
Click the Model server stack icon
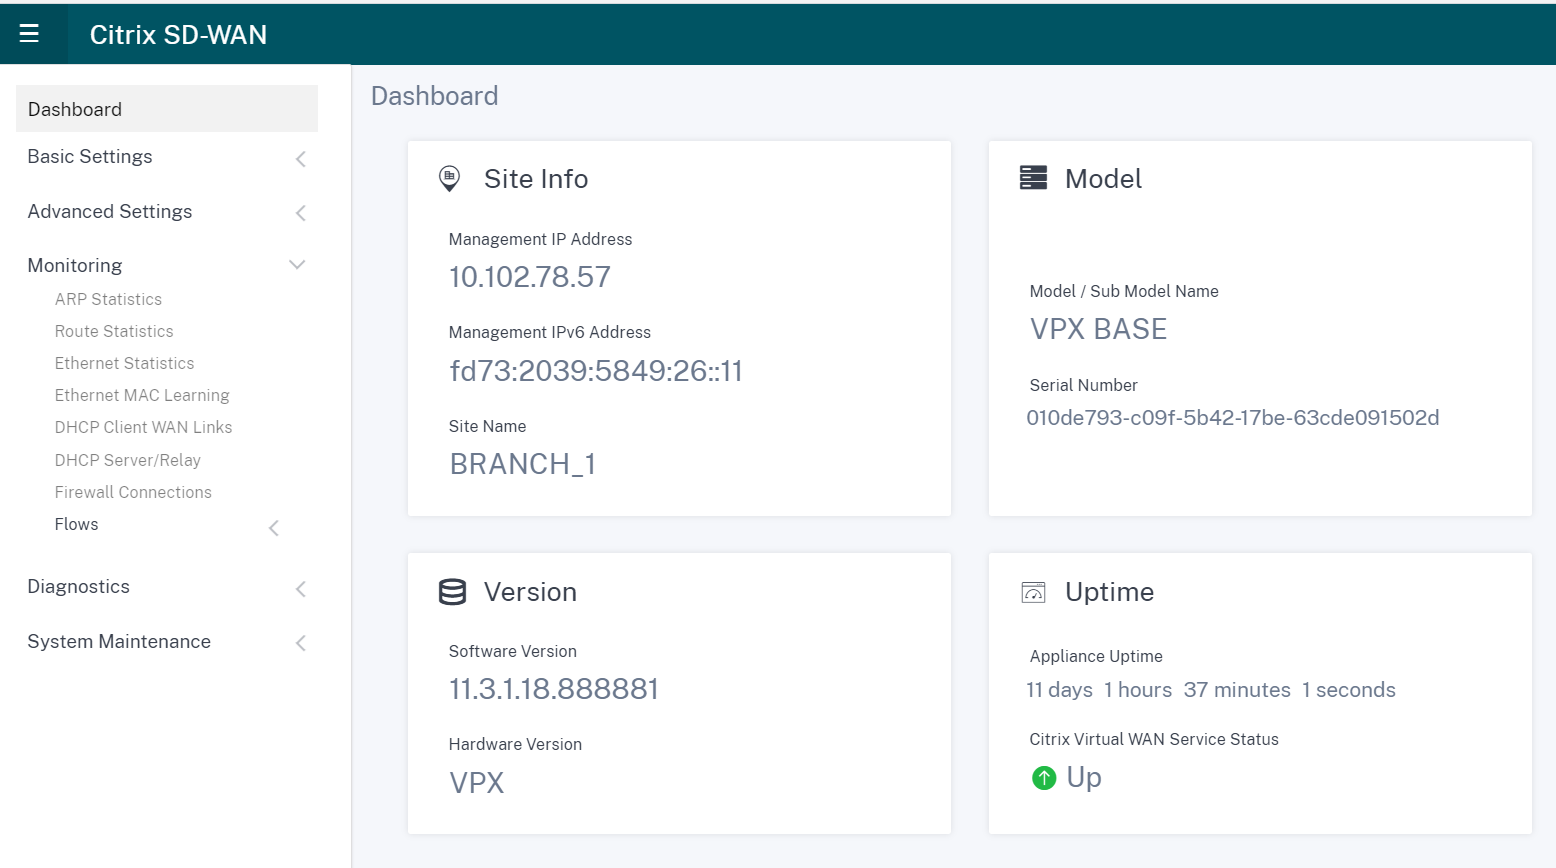pyautogui.click(x=1033, y=178)
